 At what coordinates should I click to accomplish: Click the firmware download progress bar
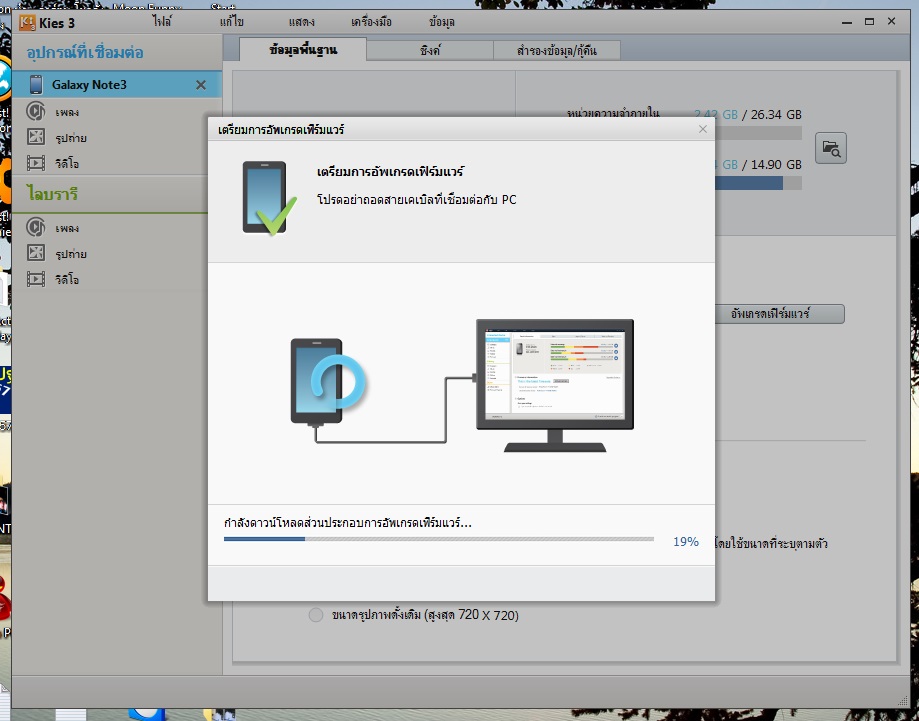tap(438, 539)
